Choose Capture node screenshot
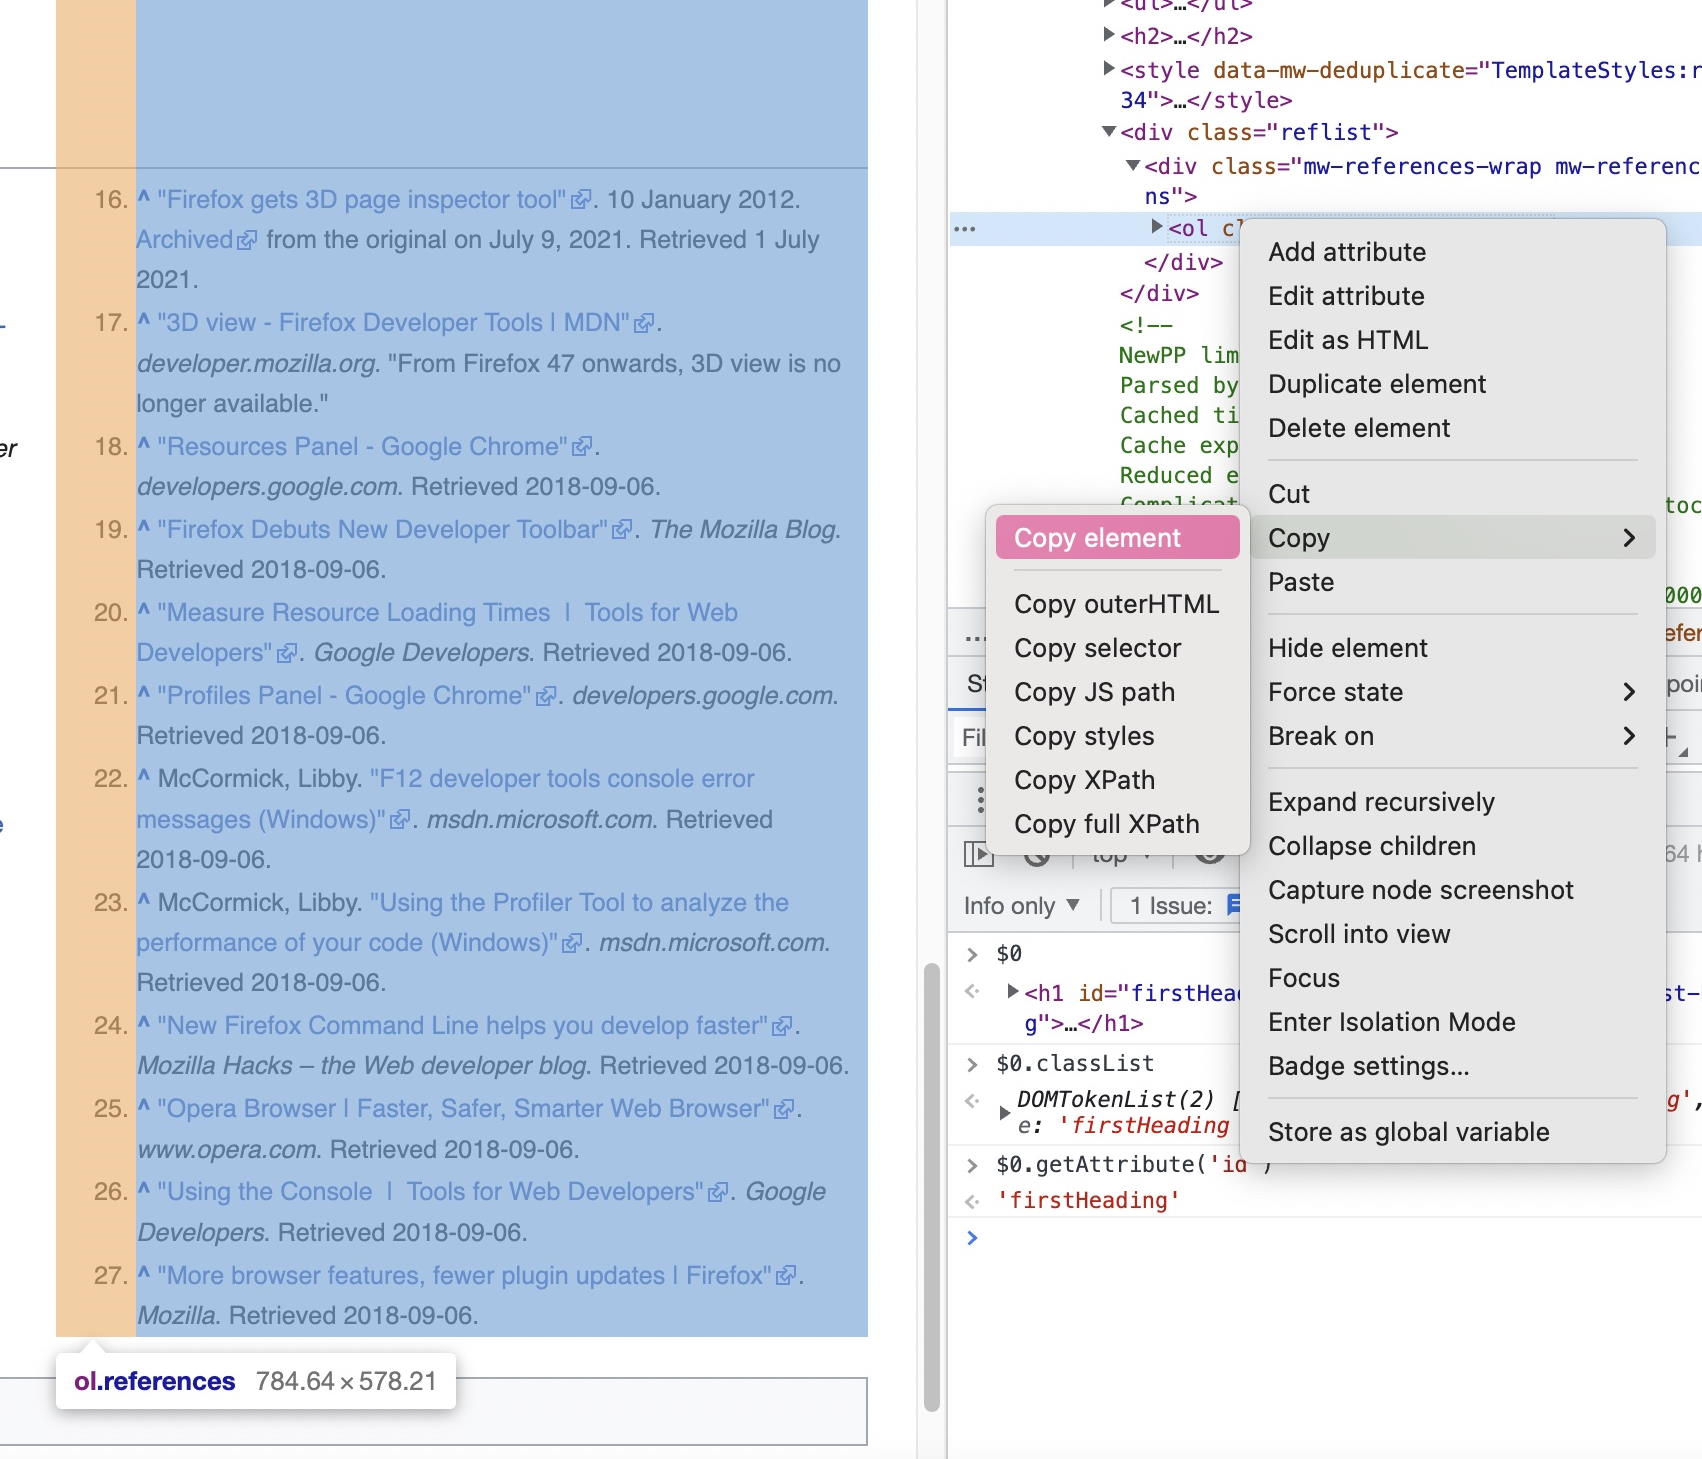This screenshot has width=1702, height=1459. pyautogui.click(x=1452, y=890)
